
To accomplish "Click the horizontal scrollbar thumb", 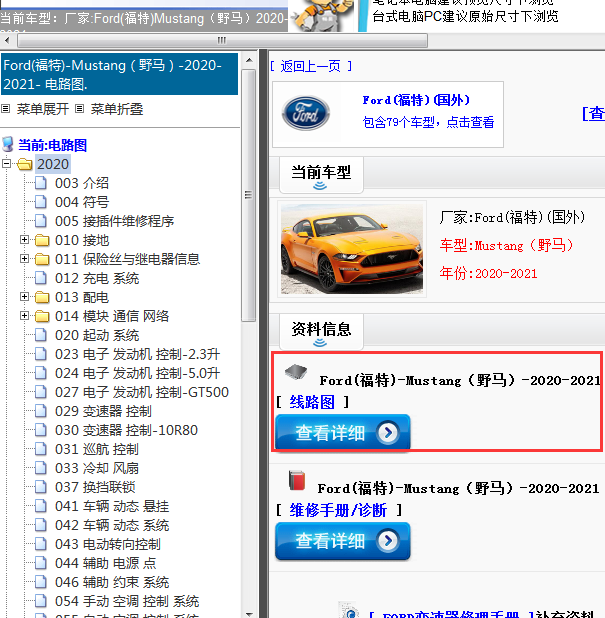I will (x=222, y=40).
